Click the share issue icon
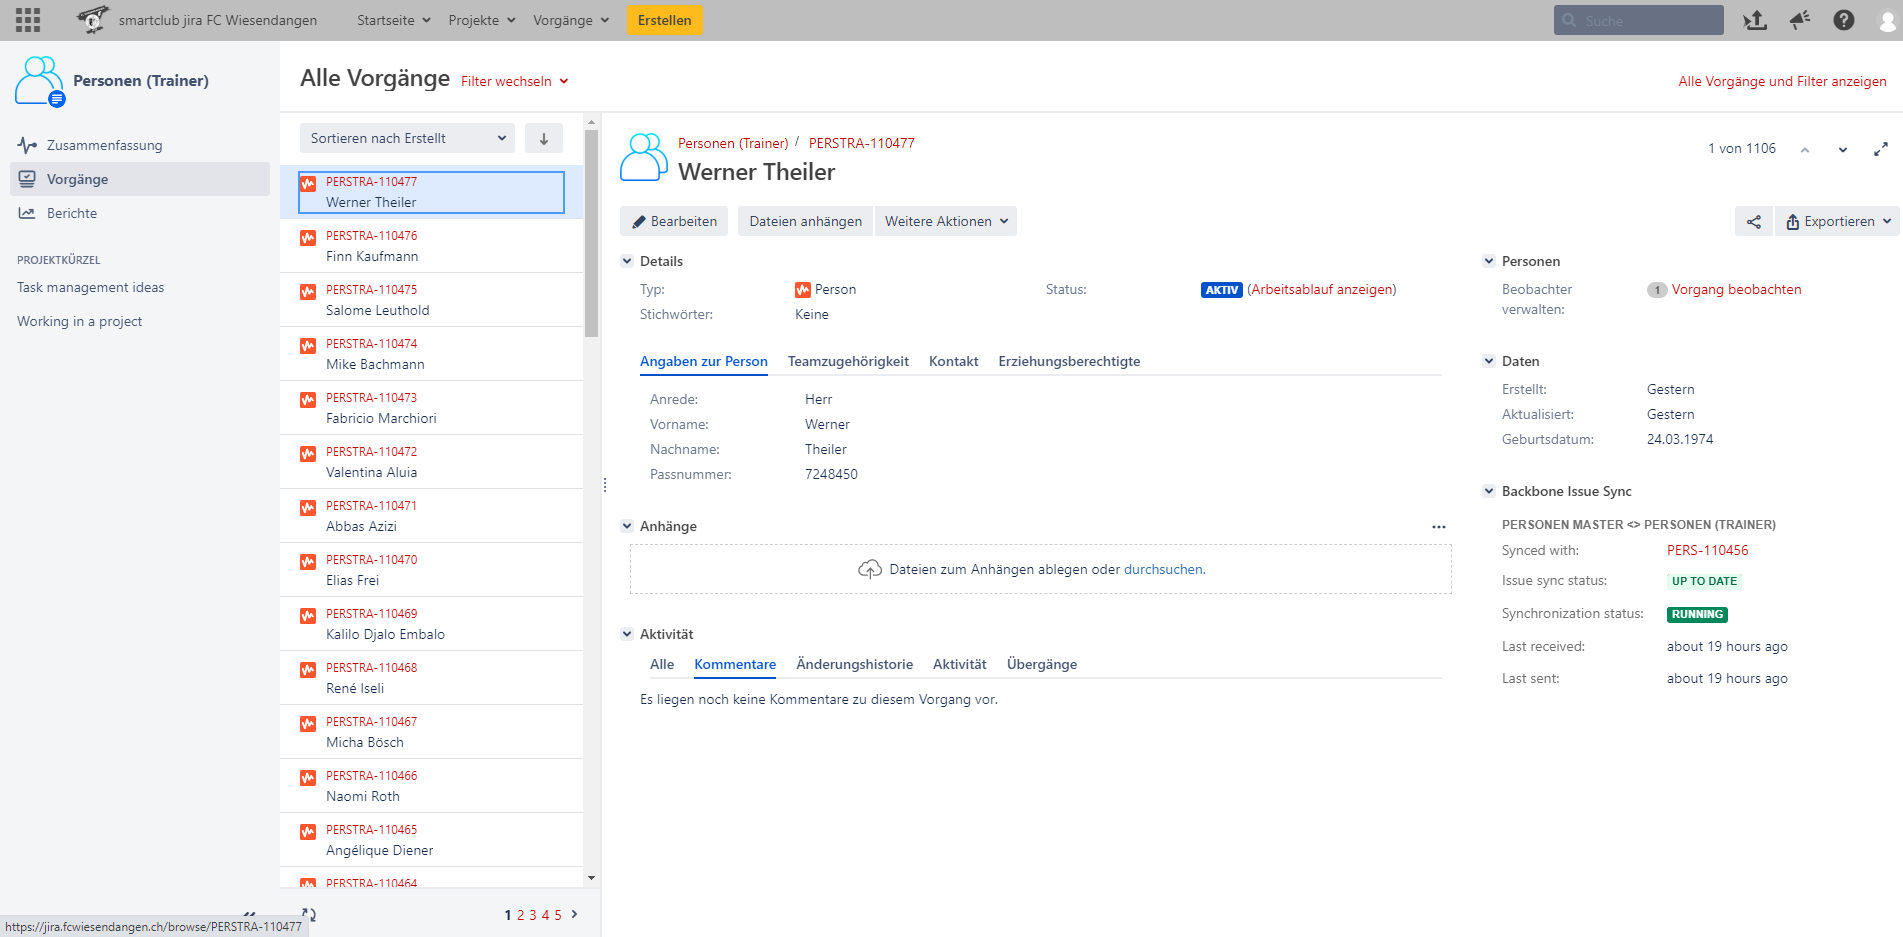This screenshot has width=1903, height=937. (x=1753, y=222)
